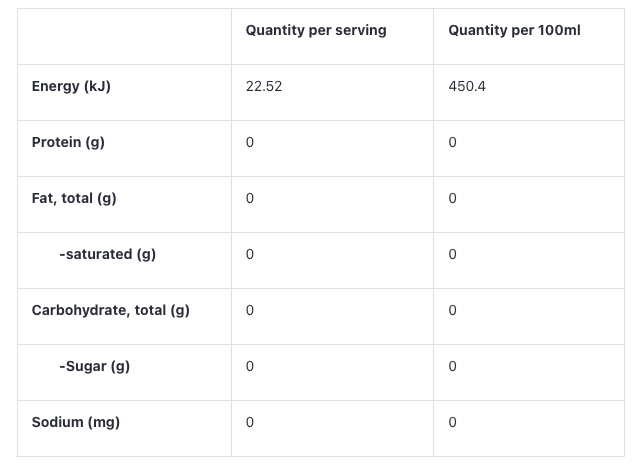This screenshot has height=468, width=640.
Task: Click Protein's per 100ml value cell
Action: coord(453,143)
